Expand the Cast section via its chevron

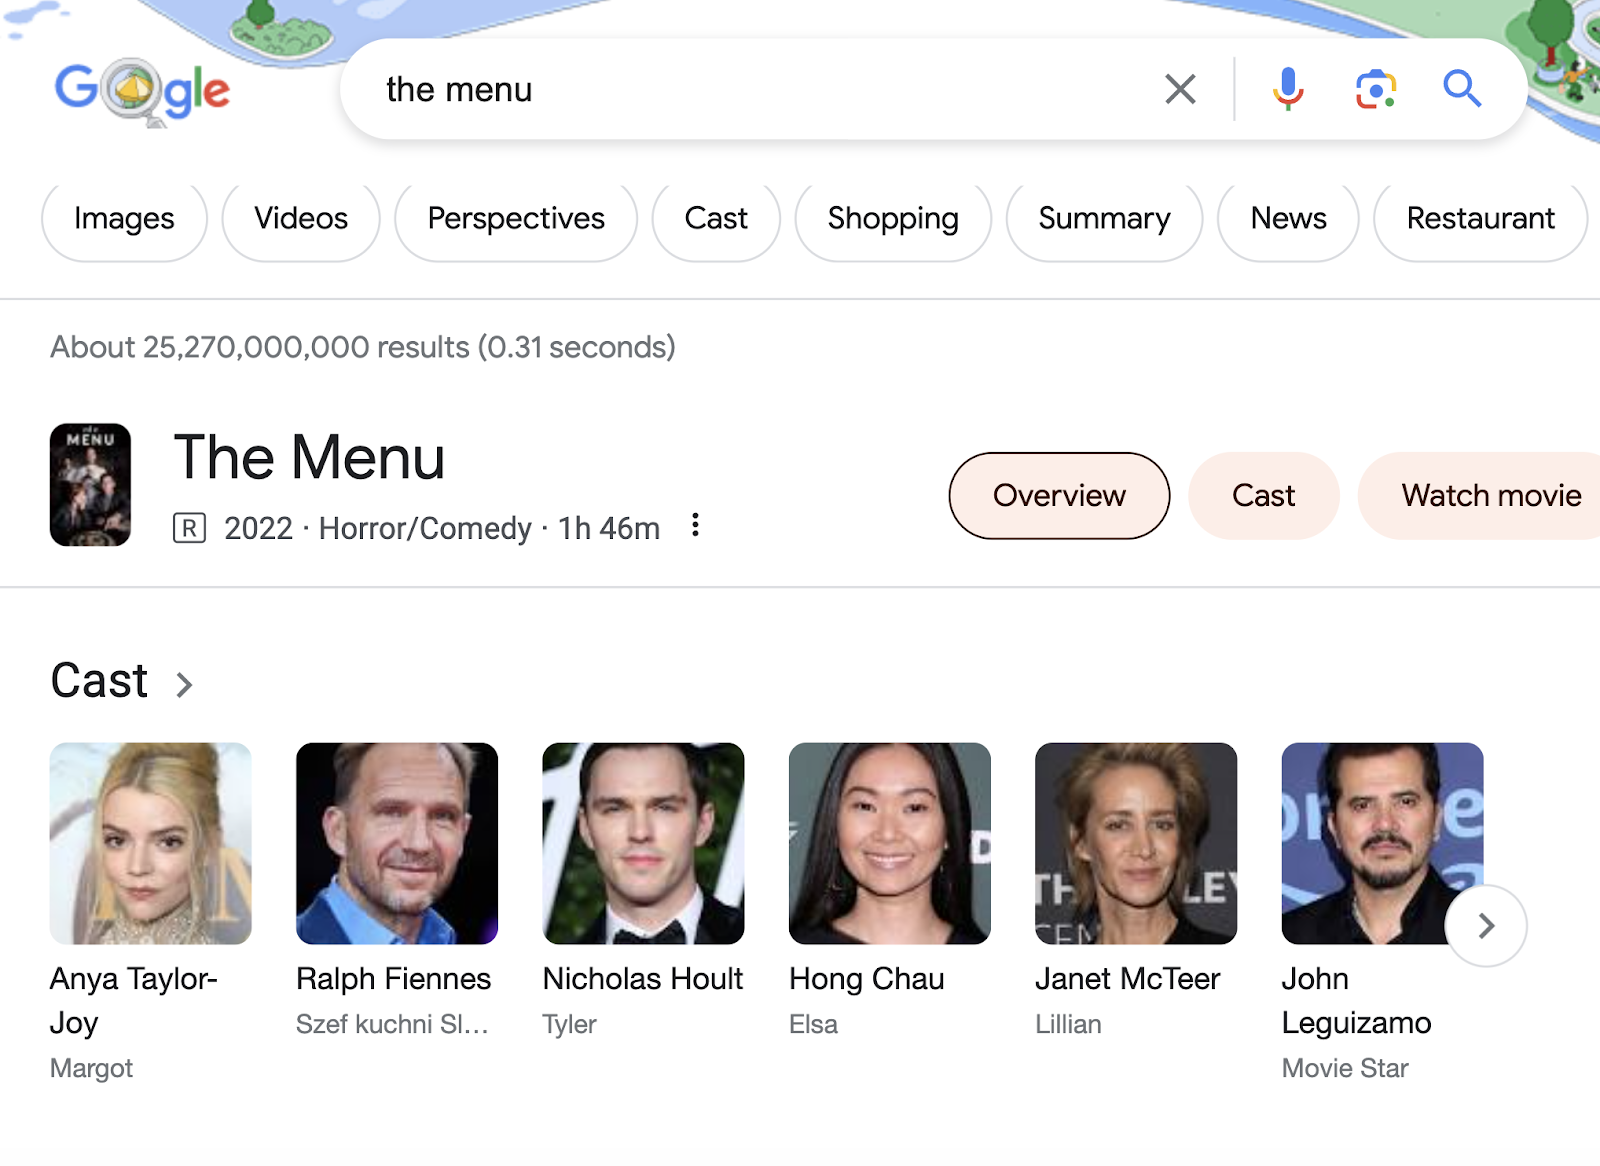coord(186,684)
